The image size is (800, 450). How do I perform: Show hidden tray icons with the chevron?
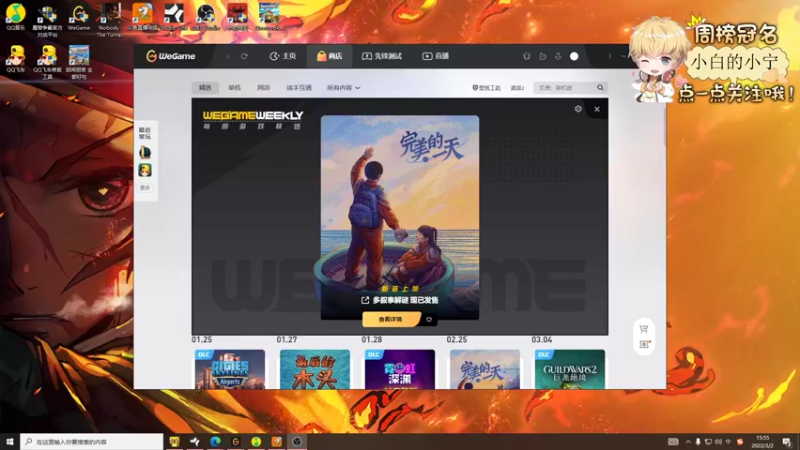click(688, 442)
